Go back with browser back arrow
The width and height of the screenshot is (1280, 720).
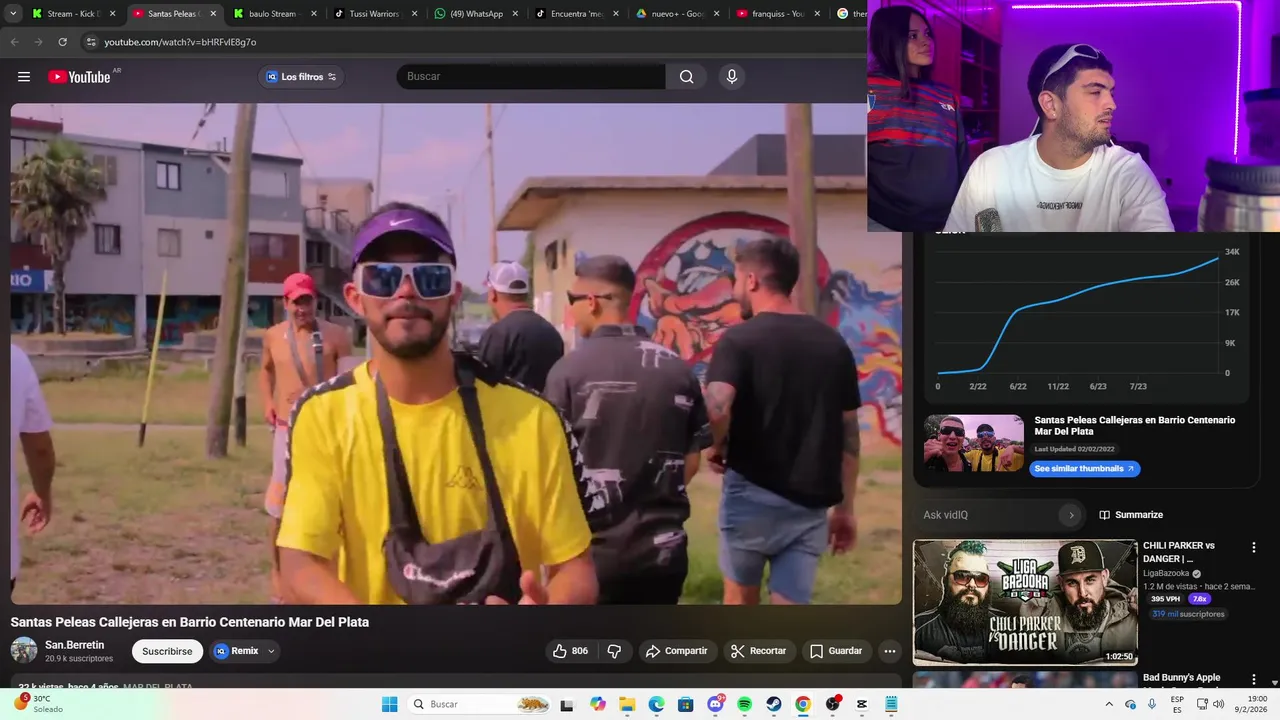tap(14, 42)
